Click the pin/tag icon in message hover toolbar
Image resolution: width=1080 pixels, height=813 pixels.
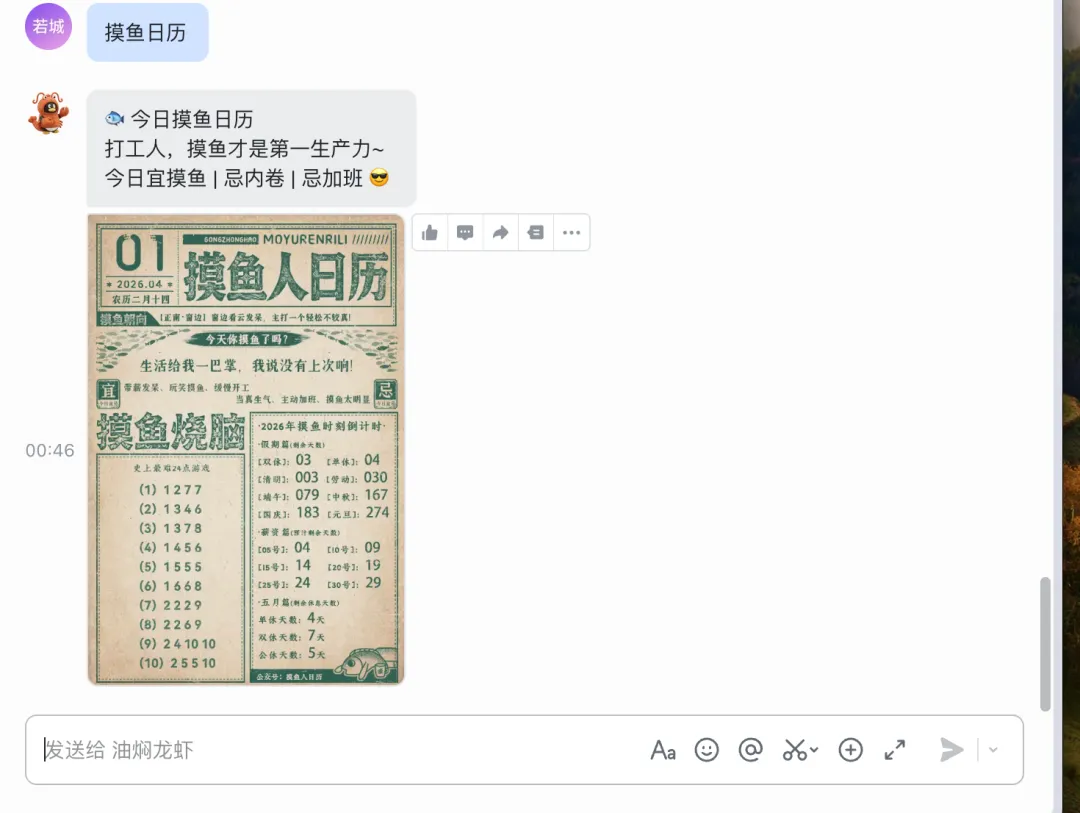point(536,233)
